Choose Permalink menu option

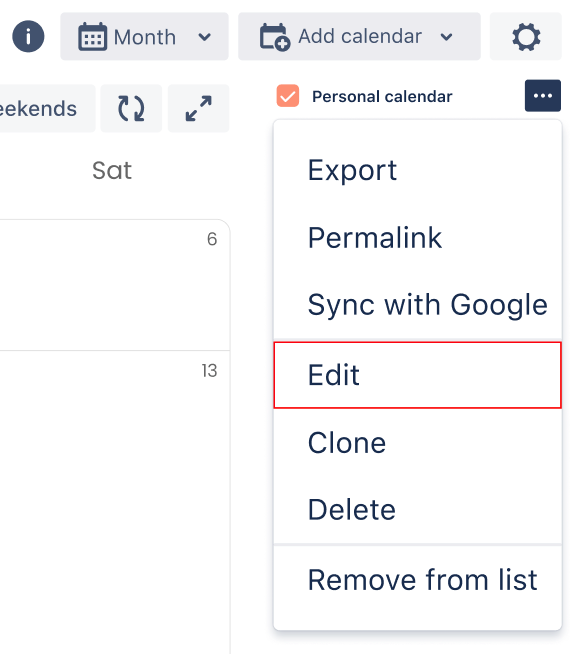click(417, 238)
